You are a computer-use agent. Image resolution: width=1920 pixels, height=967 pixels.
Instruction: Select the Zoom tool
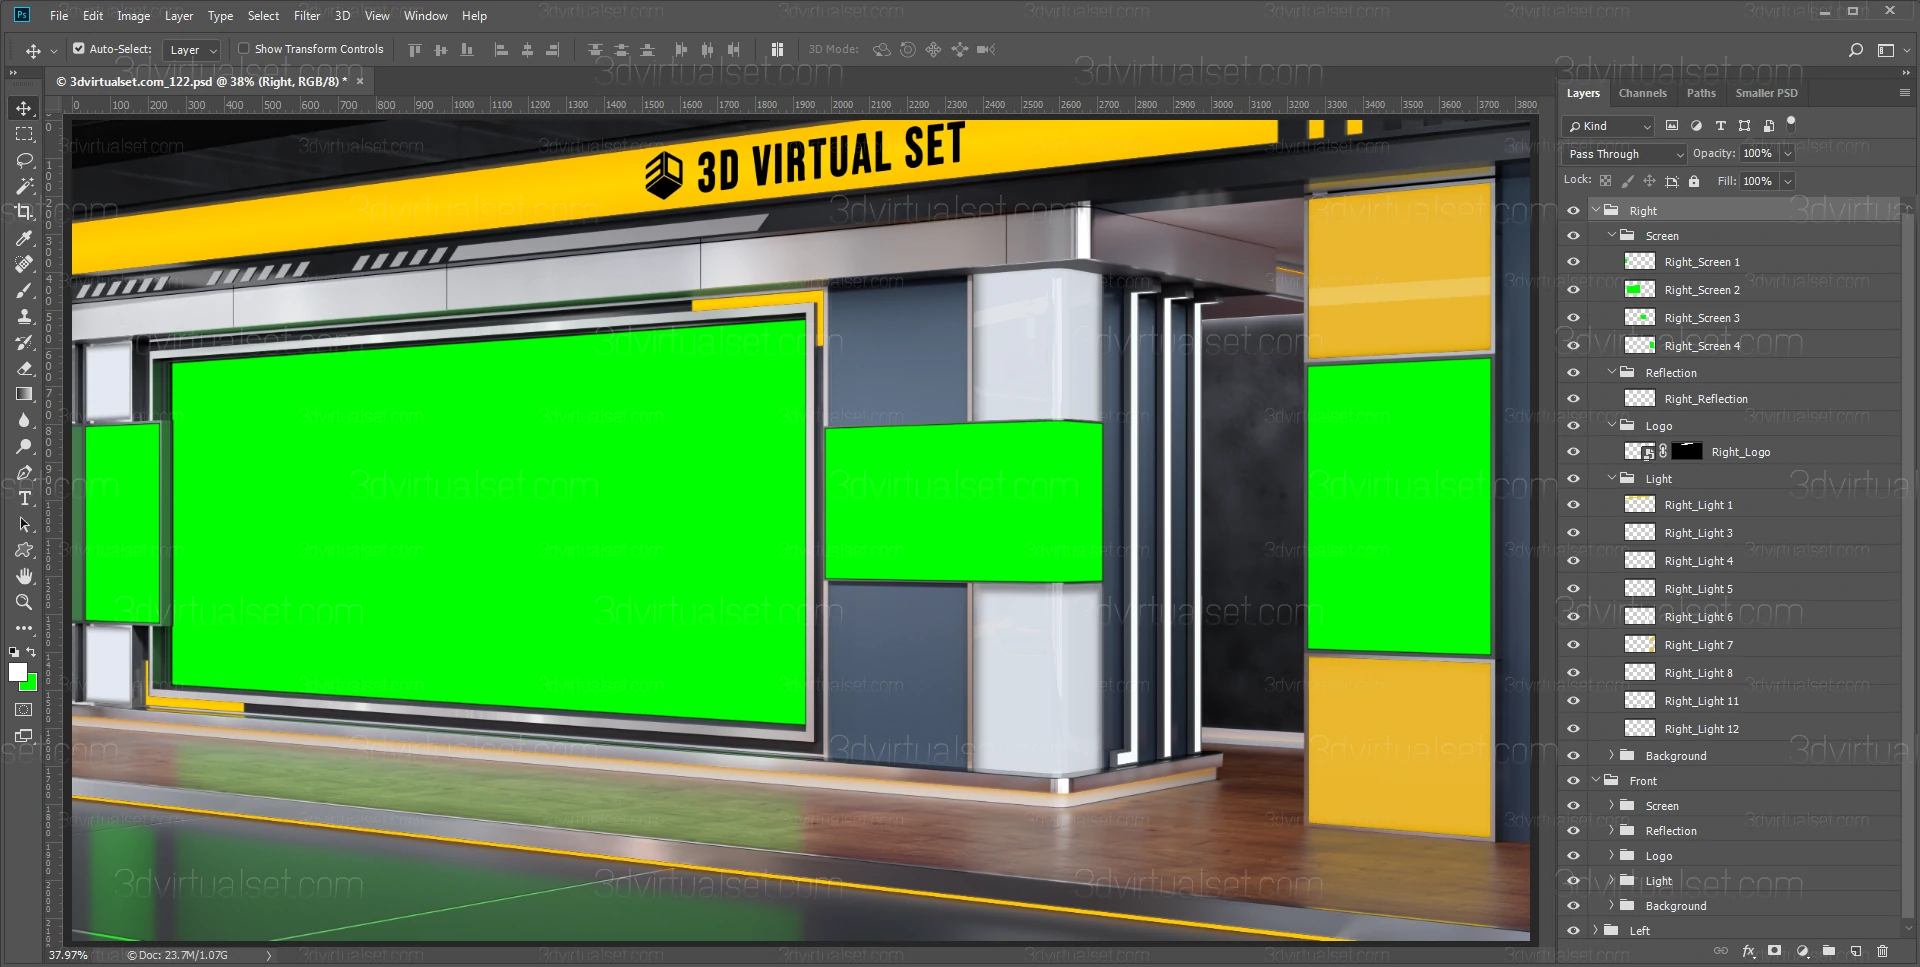coord(24,602)
